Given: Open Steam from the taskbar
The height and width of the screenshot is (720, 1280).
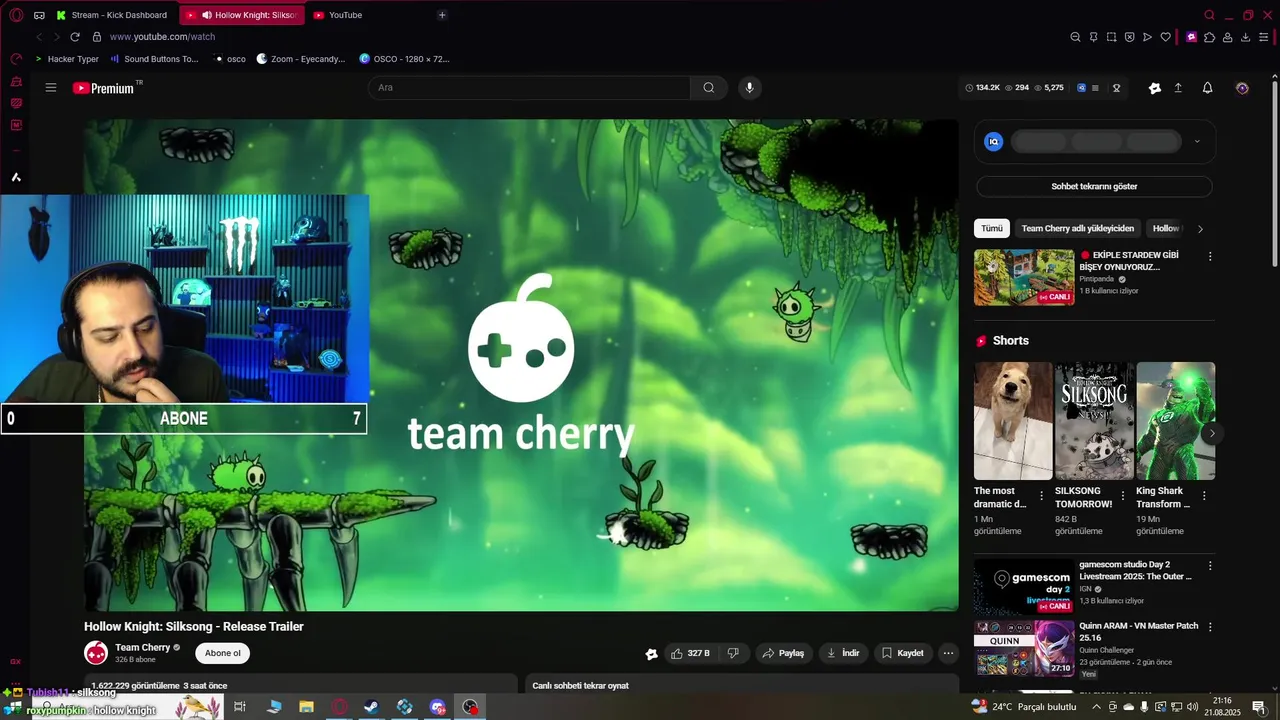Looking at the screenshot, I should pyautogui.click(x=371, y=707).
